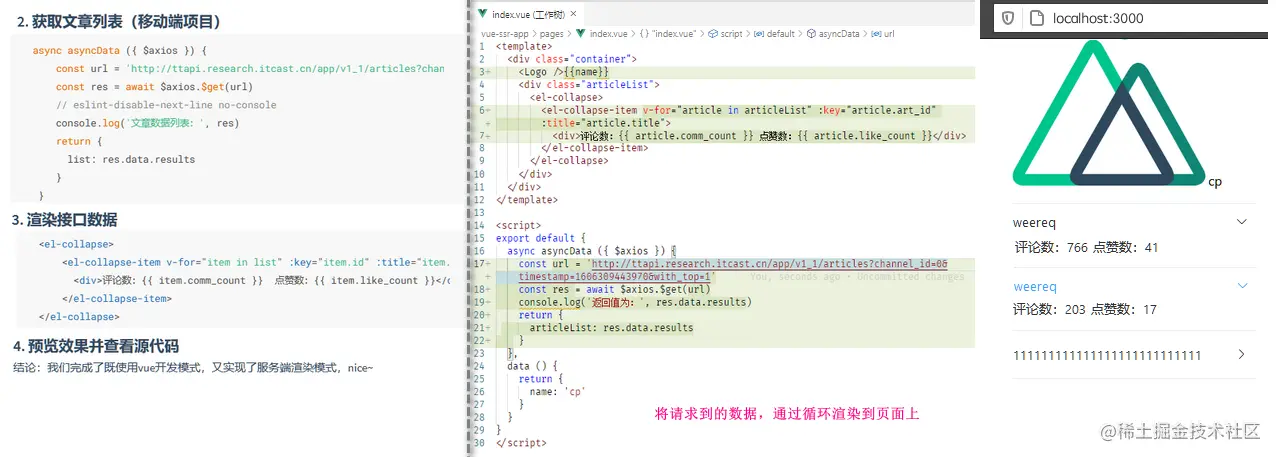Click the eslint-disable-next-line comment in tutorial
The image size is (1276, 457).
point(166,105)
